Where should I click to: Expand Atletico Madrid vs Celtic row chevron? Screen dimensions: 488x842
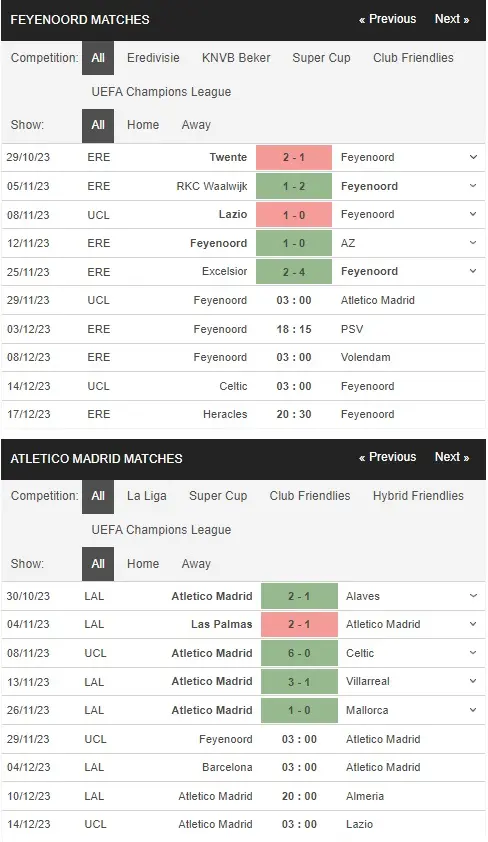[473, 653]
